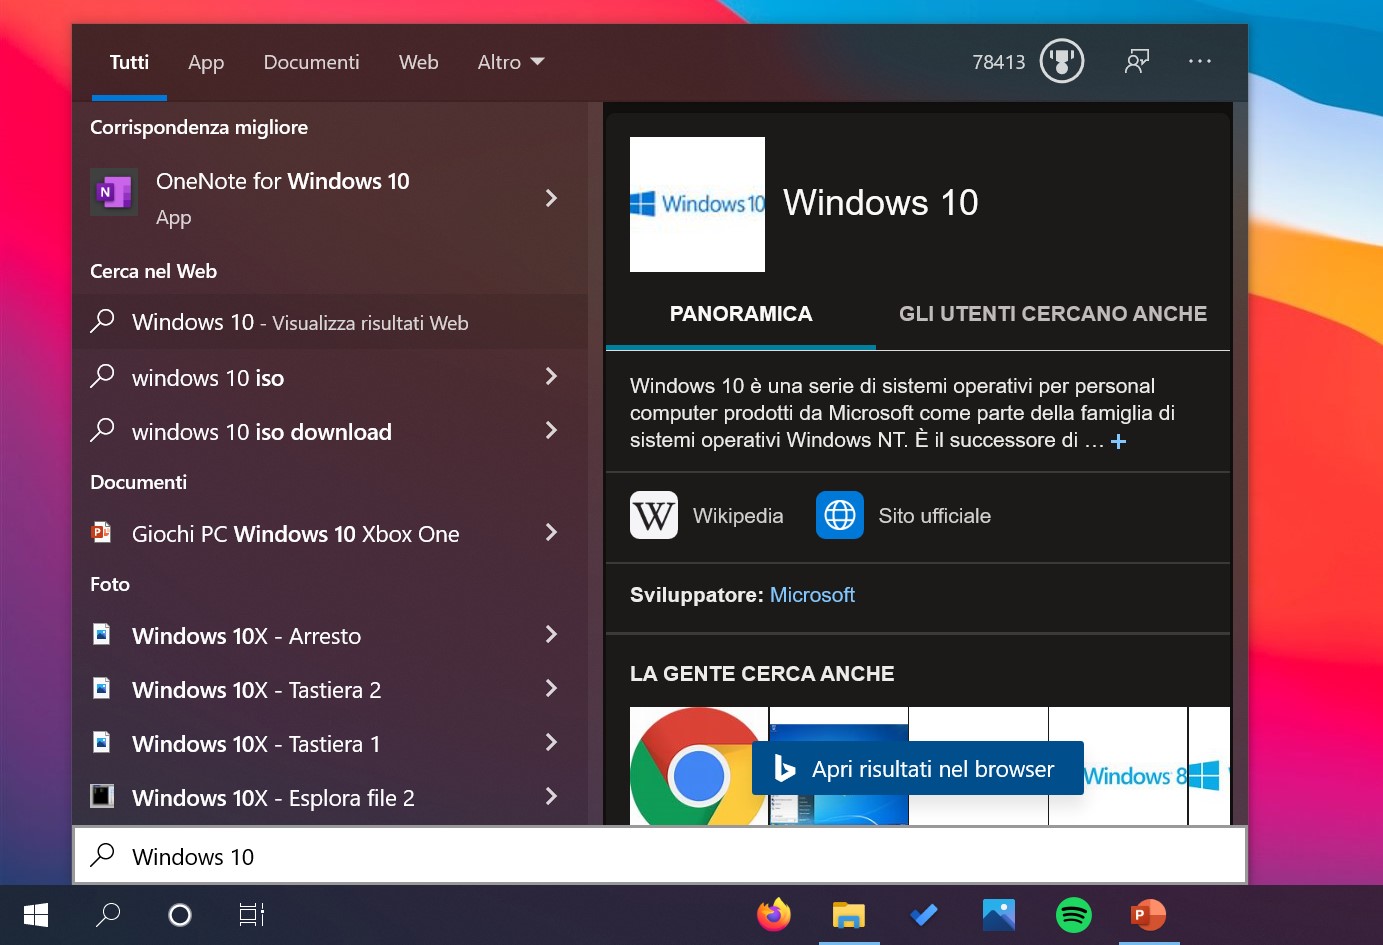
Task: Click PowerPoint file icon for Giochi PC
Action: pyautogui.click(x=102, y=532)
